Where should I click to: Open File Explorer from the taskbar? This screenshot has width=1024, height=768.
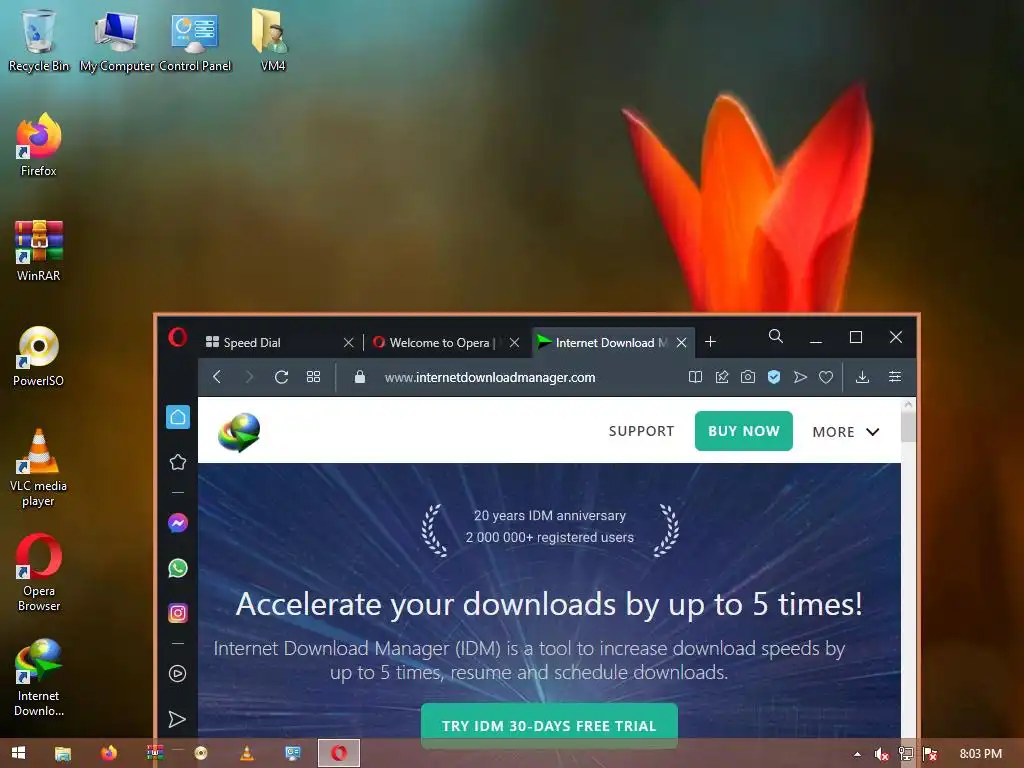click(63, 753)
